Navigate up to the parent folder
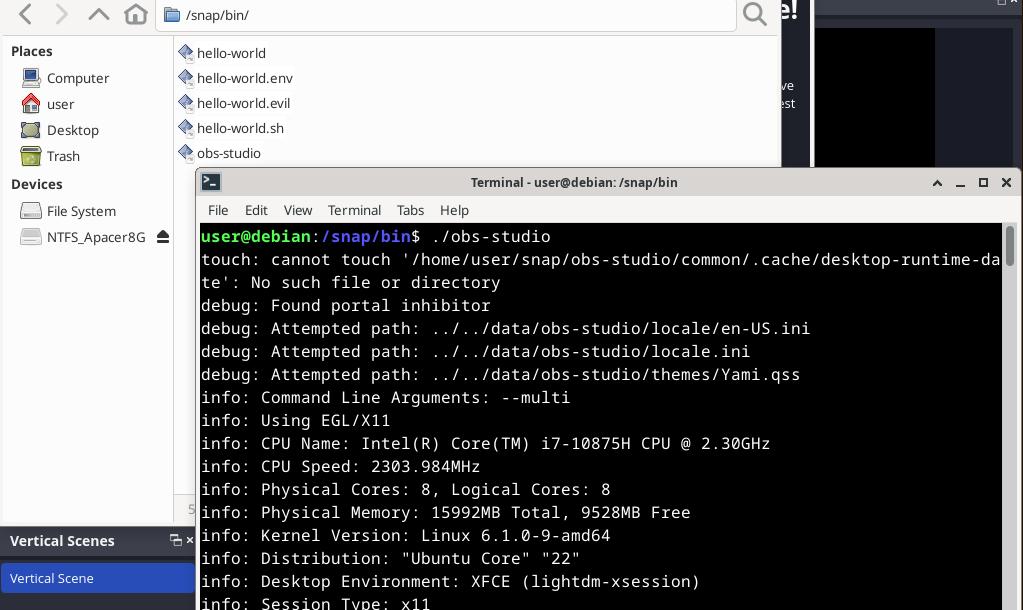 (98, 14)
